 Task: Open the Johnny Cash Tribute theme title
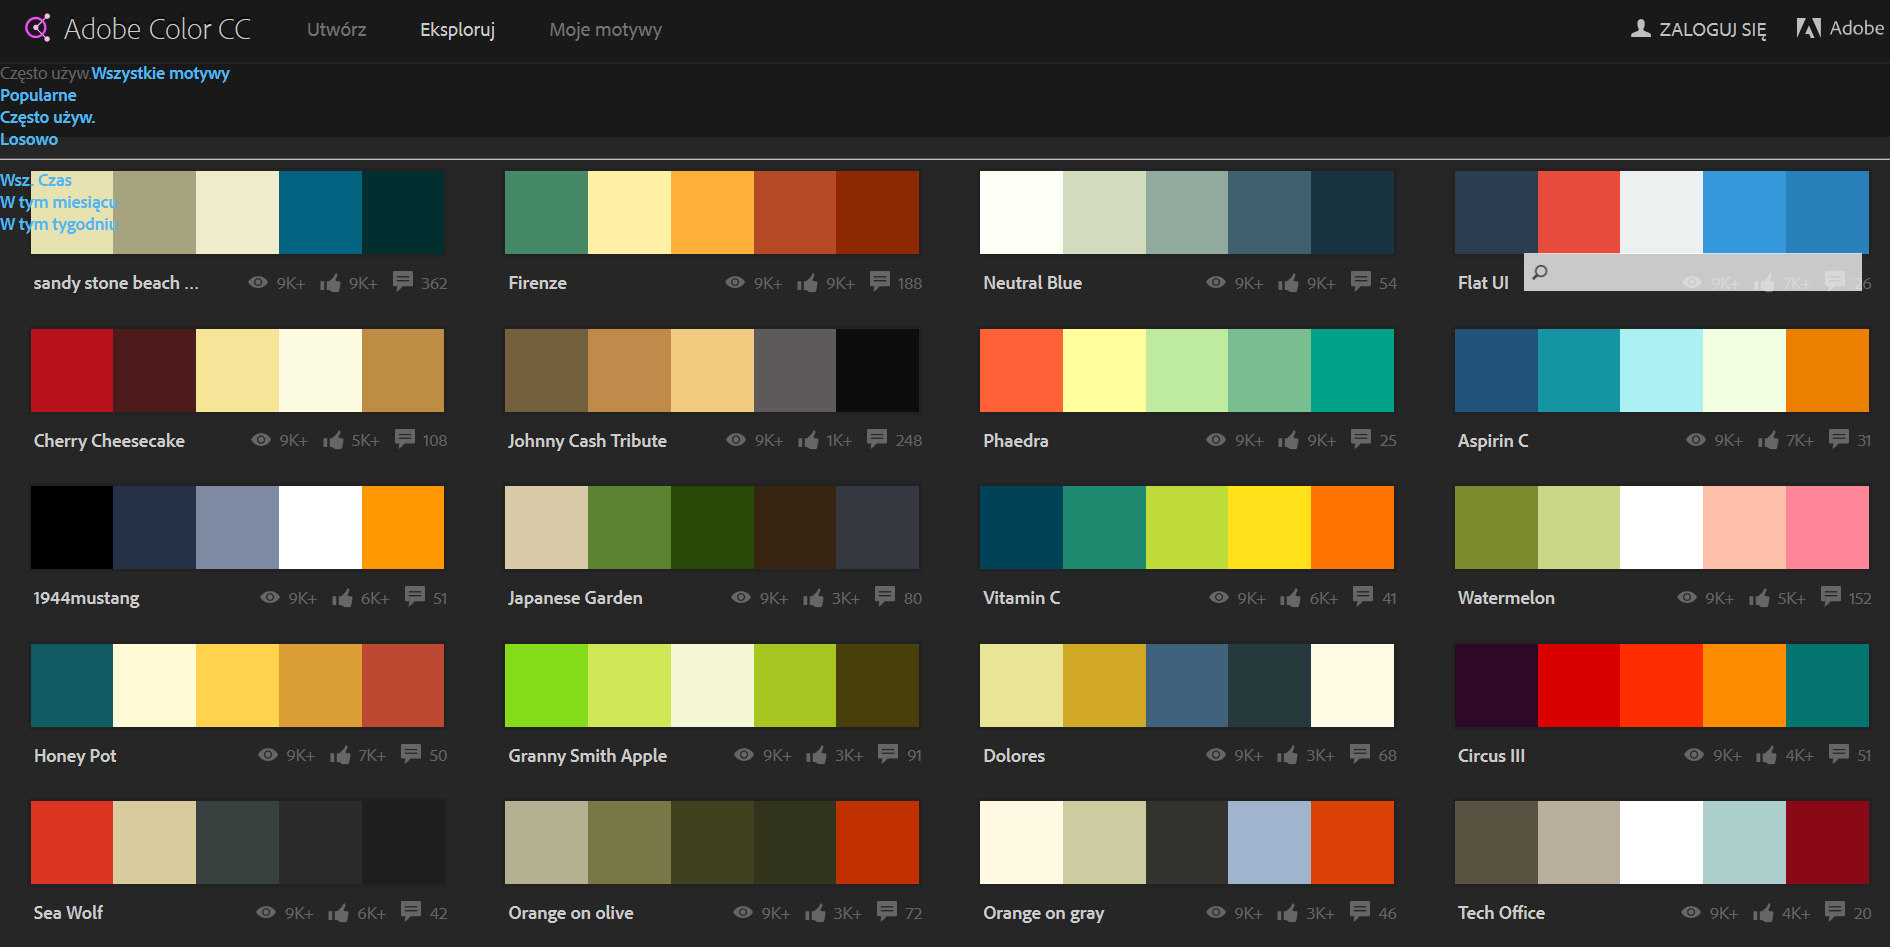coord(587,440)
